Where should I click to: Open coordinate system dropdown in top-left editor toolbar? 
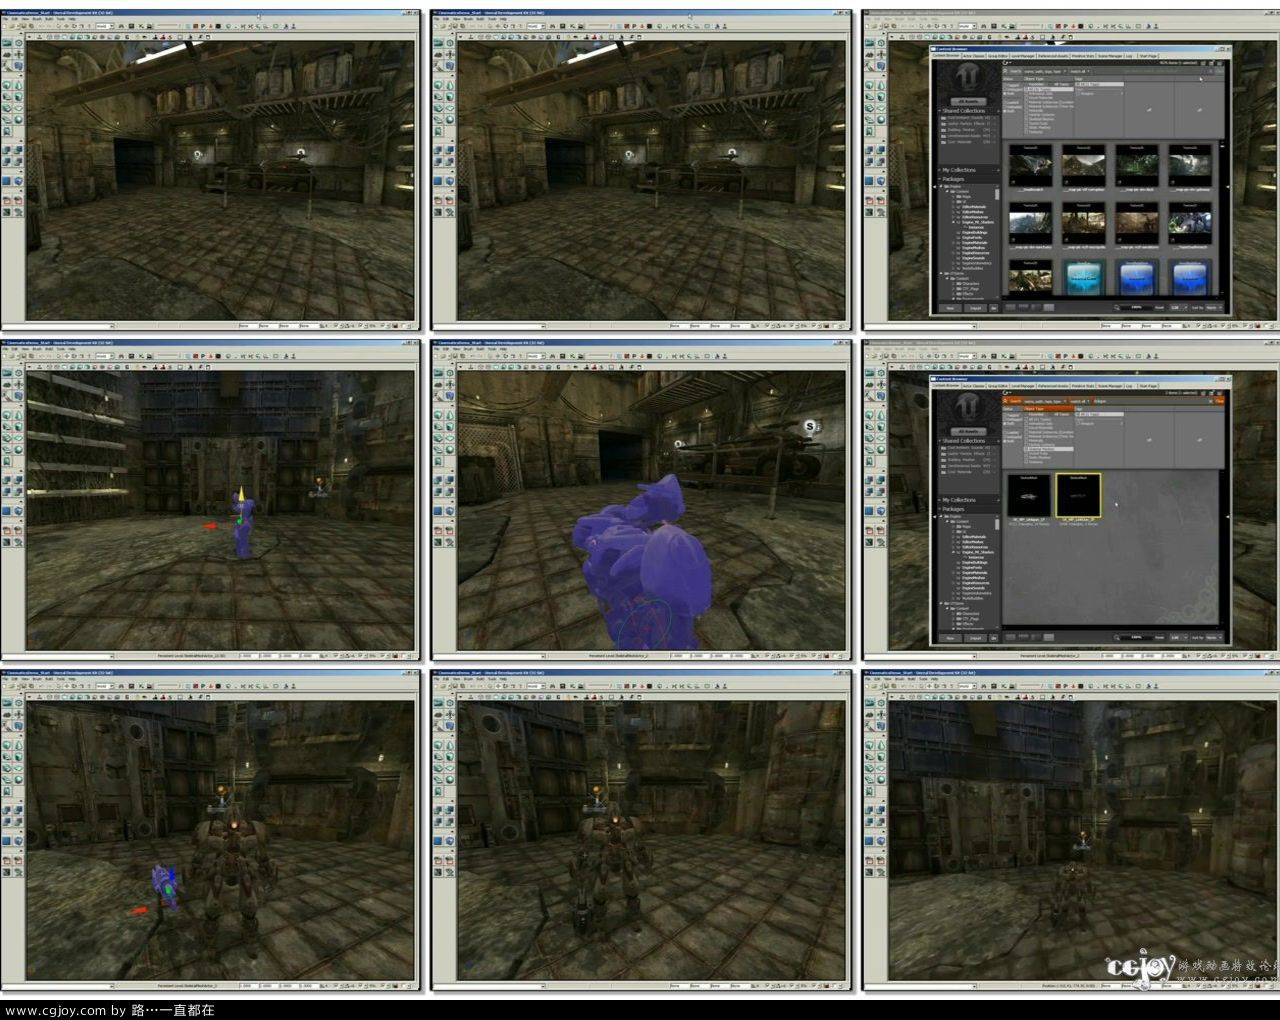[x=105, y=26]
